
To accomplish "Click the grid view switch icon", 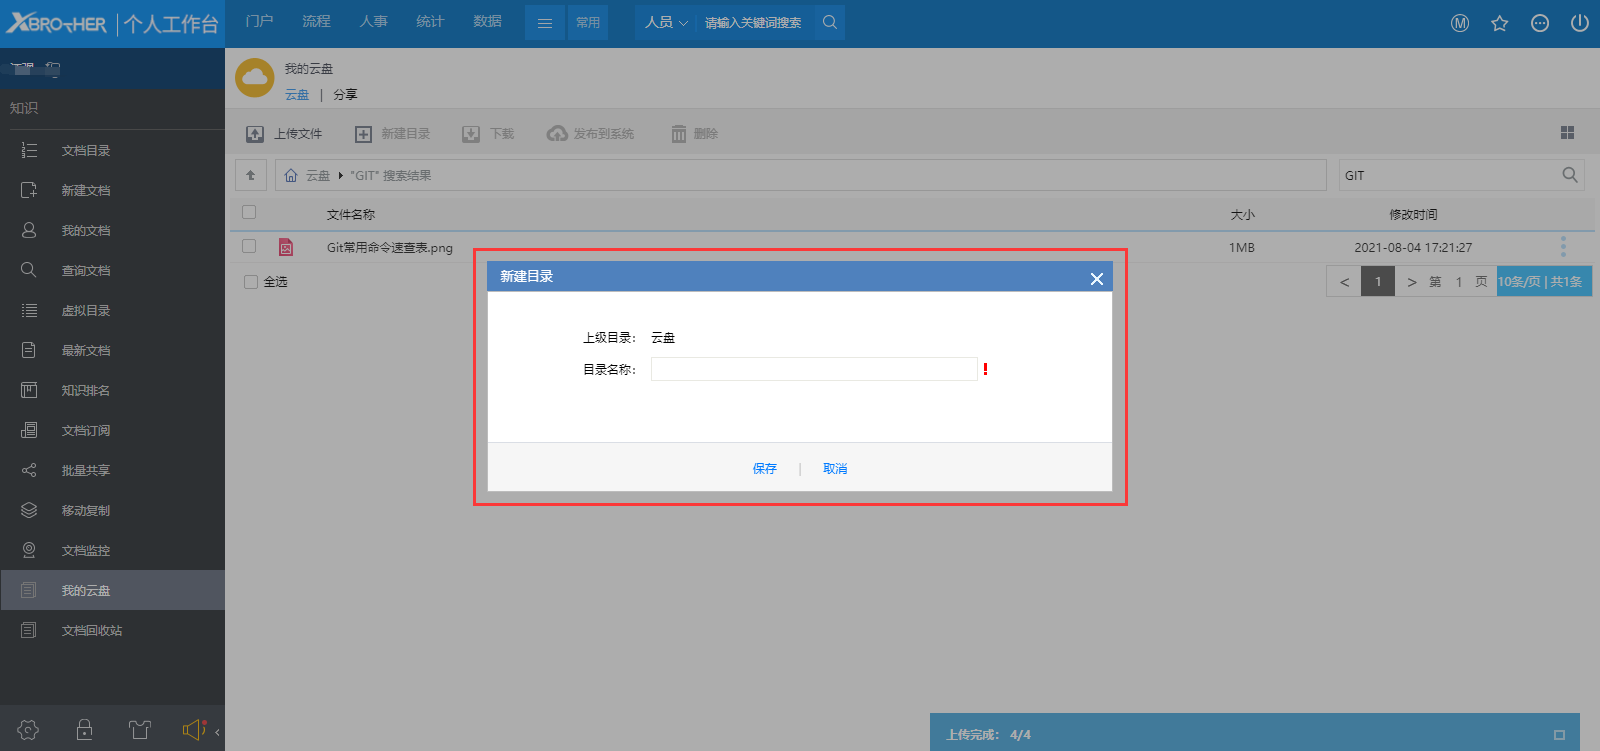I will (x=1567, y=133).
